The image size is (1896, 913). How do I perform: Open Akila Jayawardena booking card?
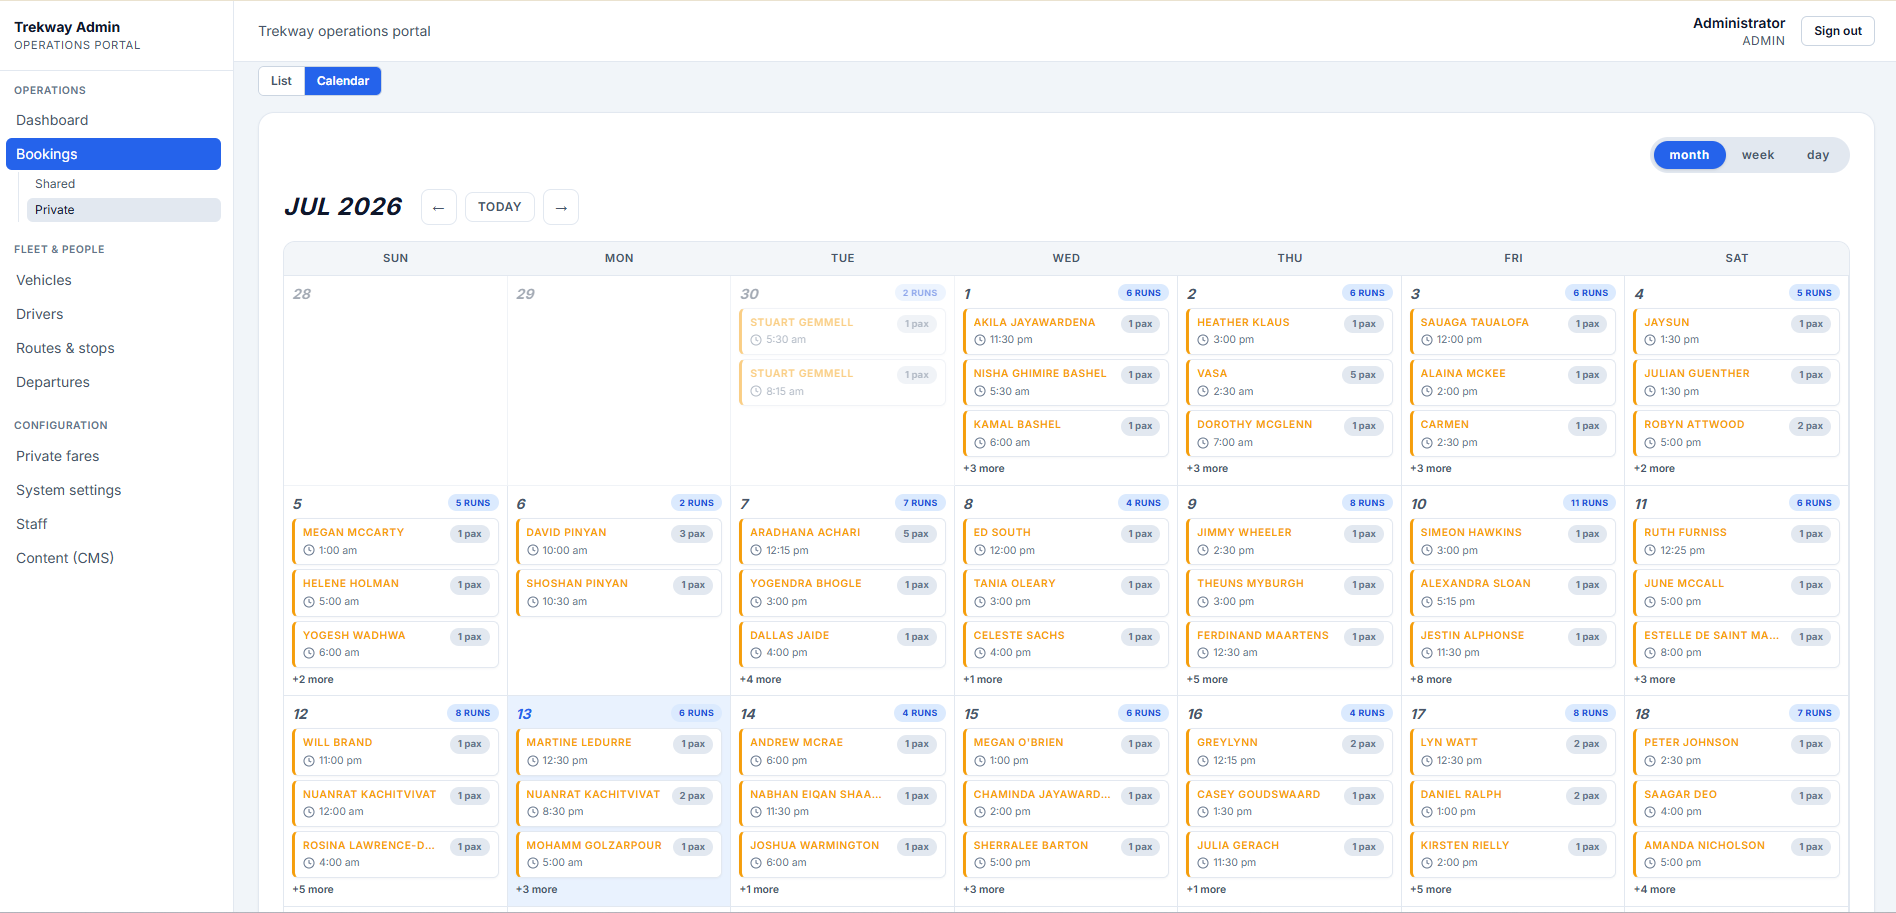tap(1066, 331)
